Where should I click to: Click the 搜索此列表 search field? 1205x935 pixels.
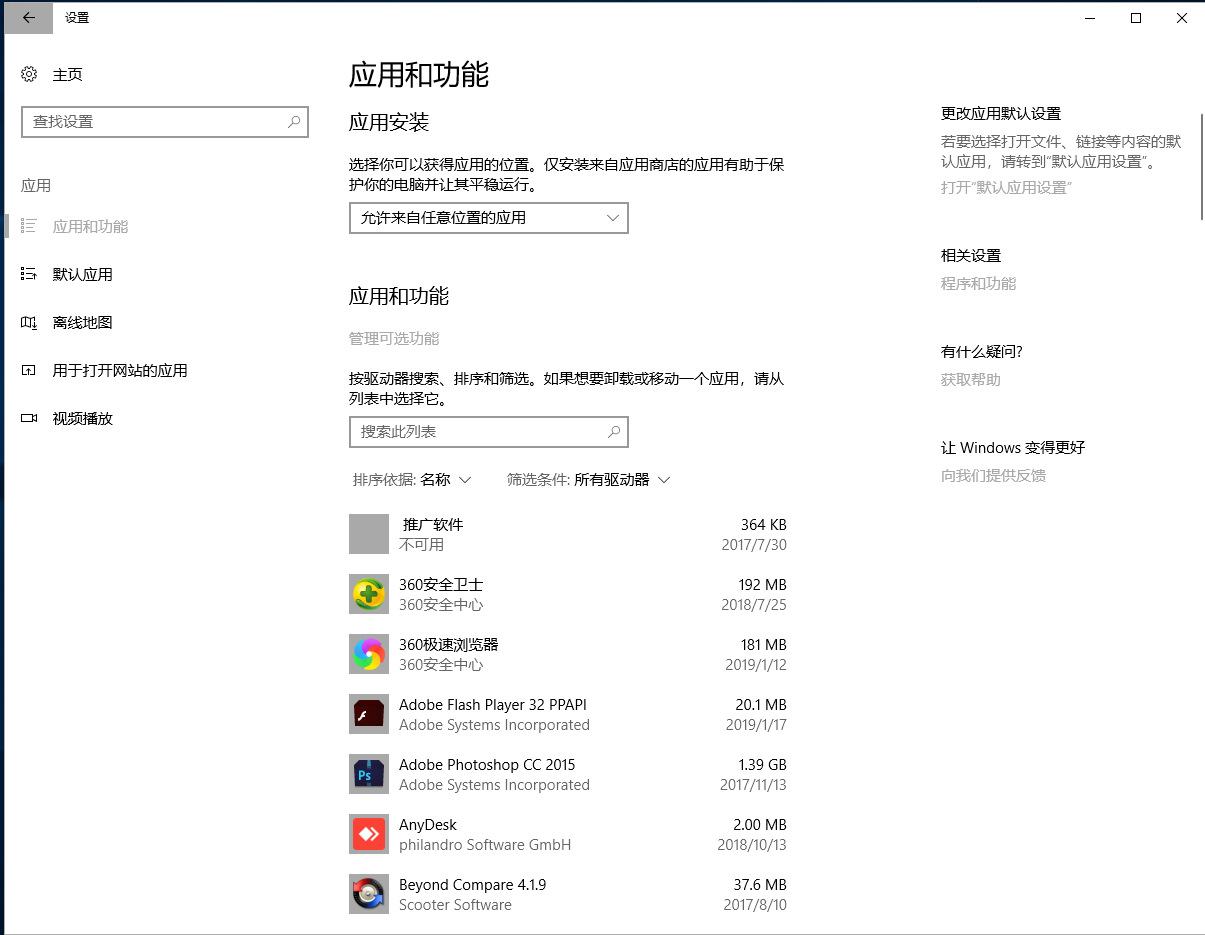(489, 432)
